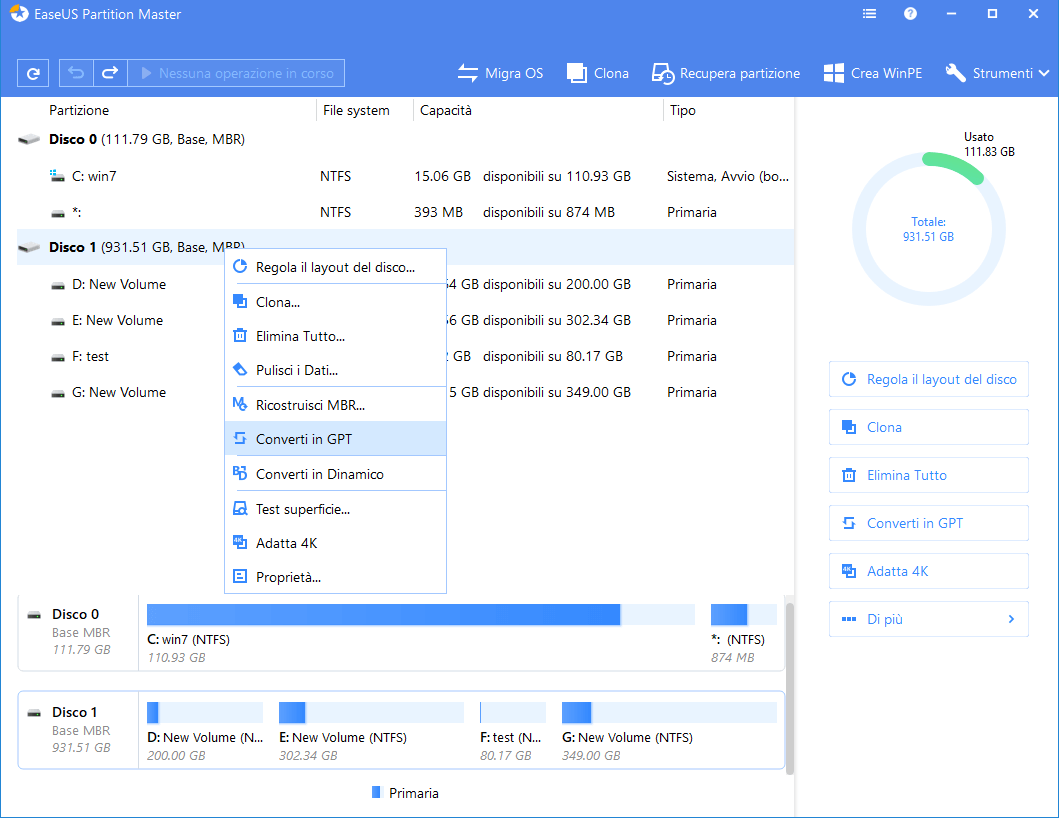Select the G: New Volume list row
The image size is (1059, 818).
(x=405, y=392)
